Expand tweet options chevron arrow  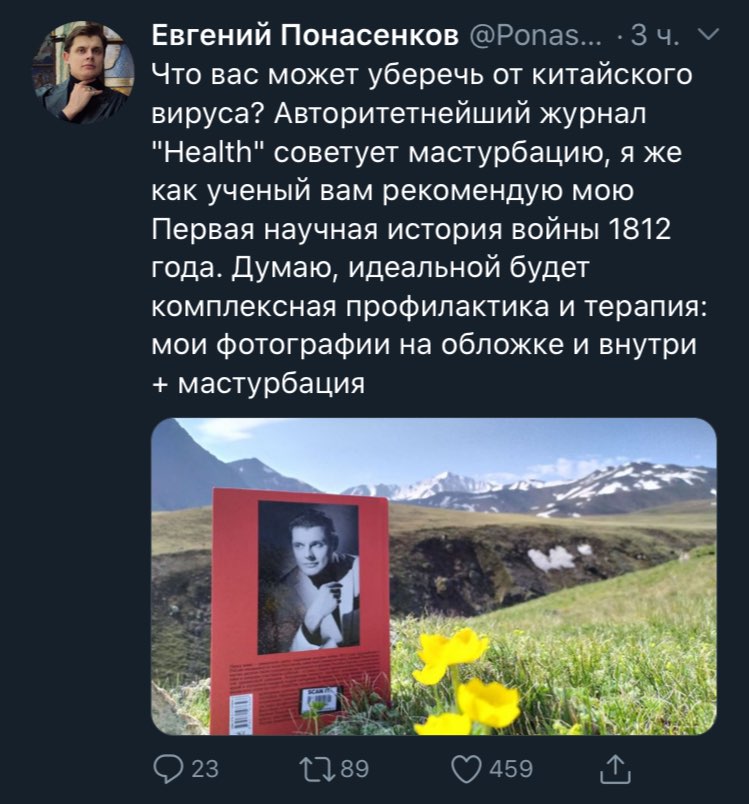click(x=709, y=35)
